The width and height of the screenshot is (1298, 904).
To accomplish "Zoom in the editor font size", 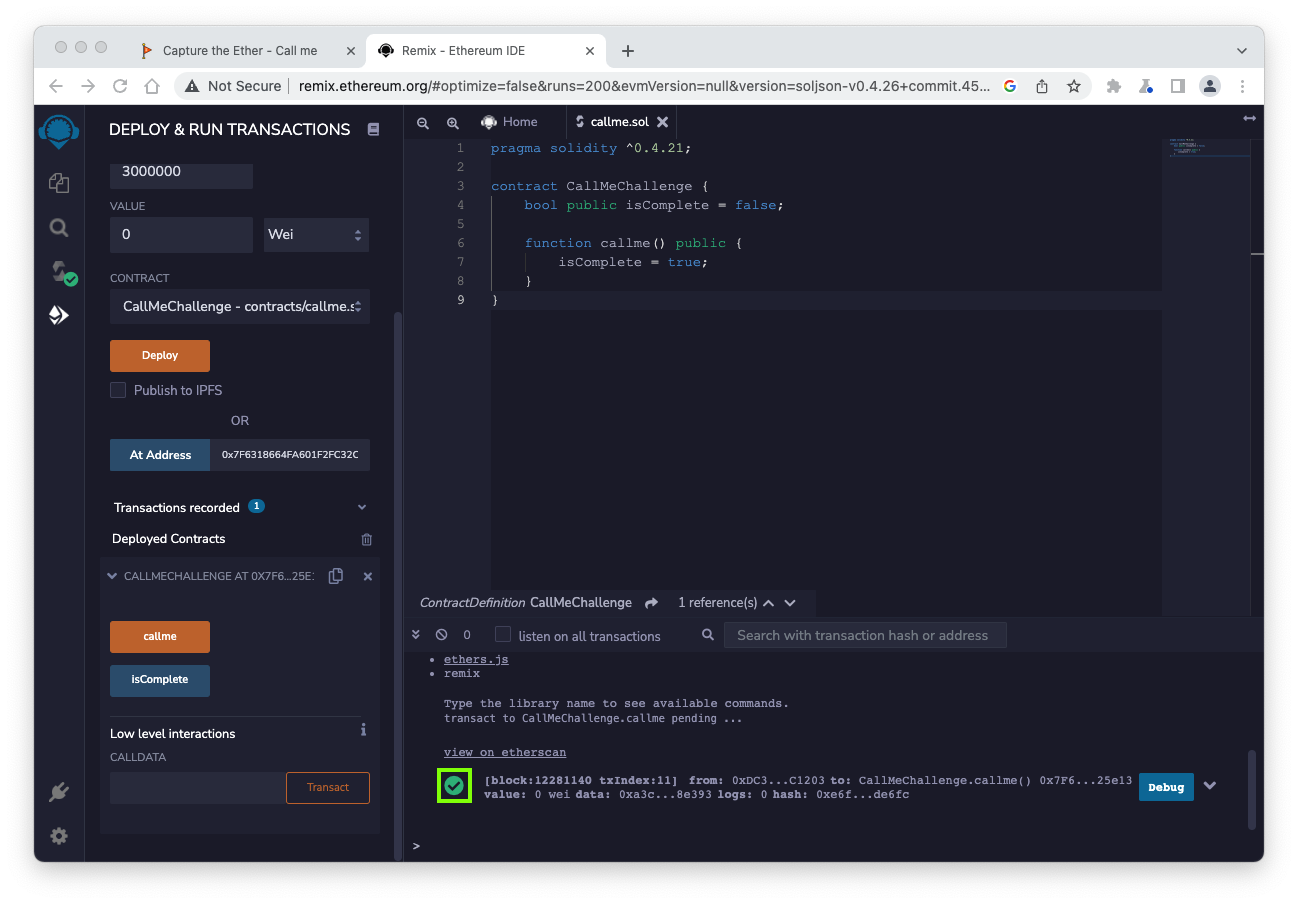I will 453,122.
